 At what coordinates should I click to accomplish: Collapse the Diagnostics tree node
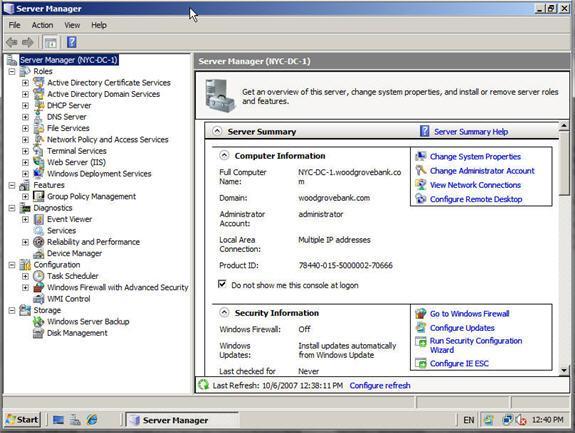[x=12, y=208]
